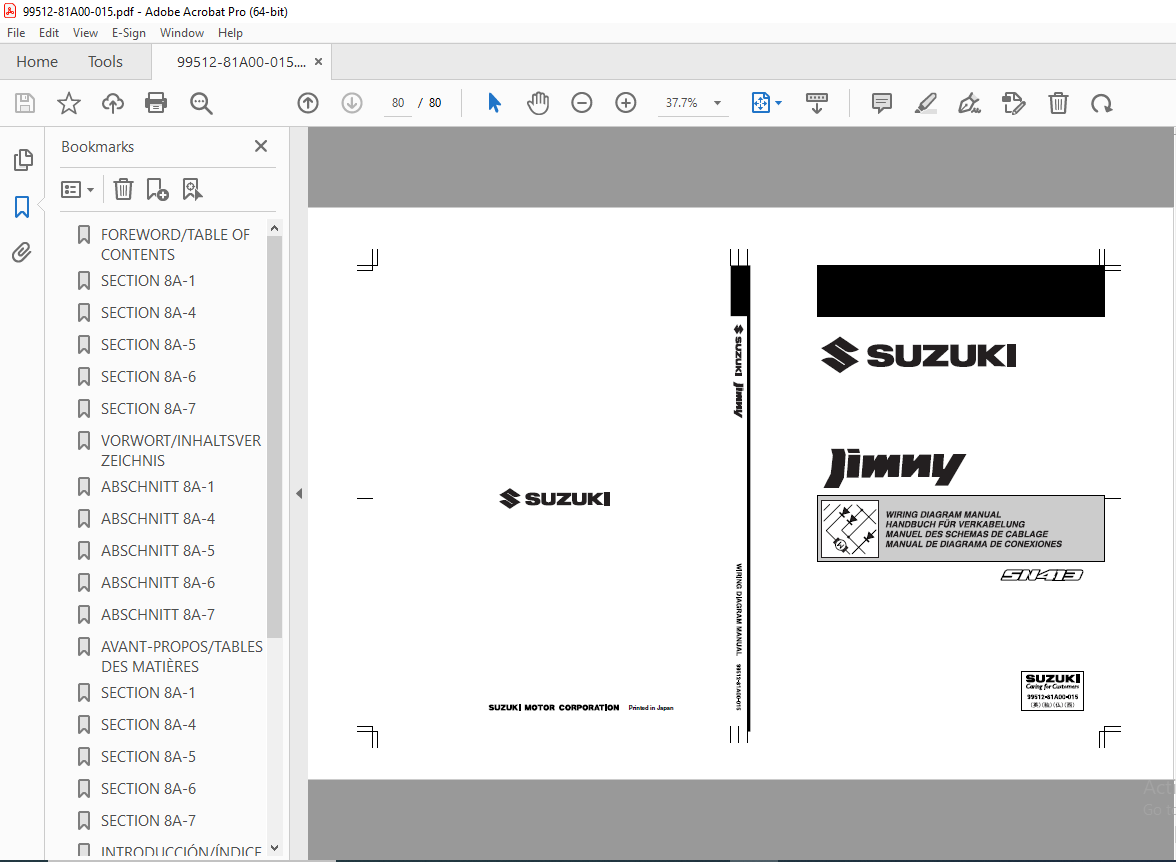Click the zoom percentage 37.7% field
This screenshot has height=862, width=1176.
(x=682, y=103)
